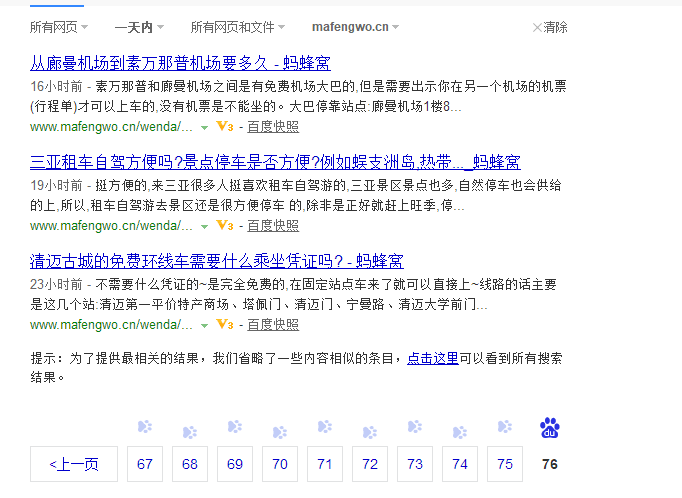Screen dimensions: 682x498
Task: Click the paw icon above page 67
Action: [145, 427]
